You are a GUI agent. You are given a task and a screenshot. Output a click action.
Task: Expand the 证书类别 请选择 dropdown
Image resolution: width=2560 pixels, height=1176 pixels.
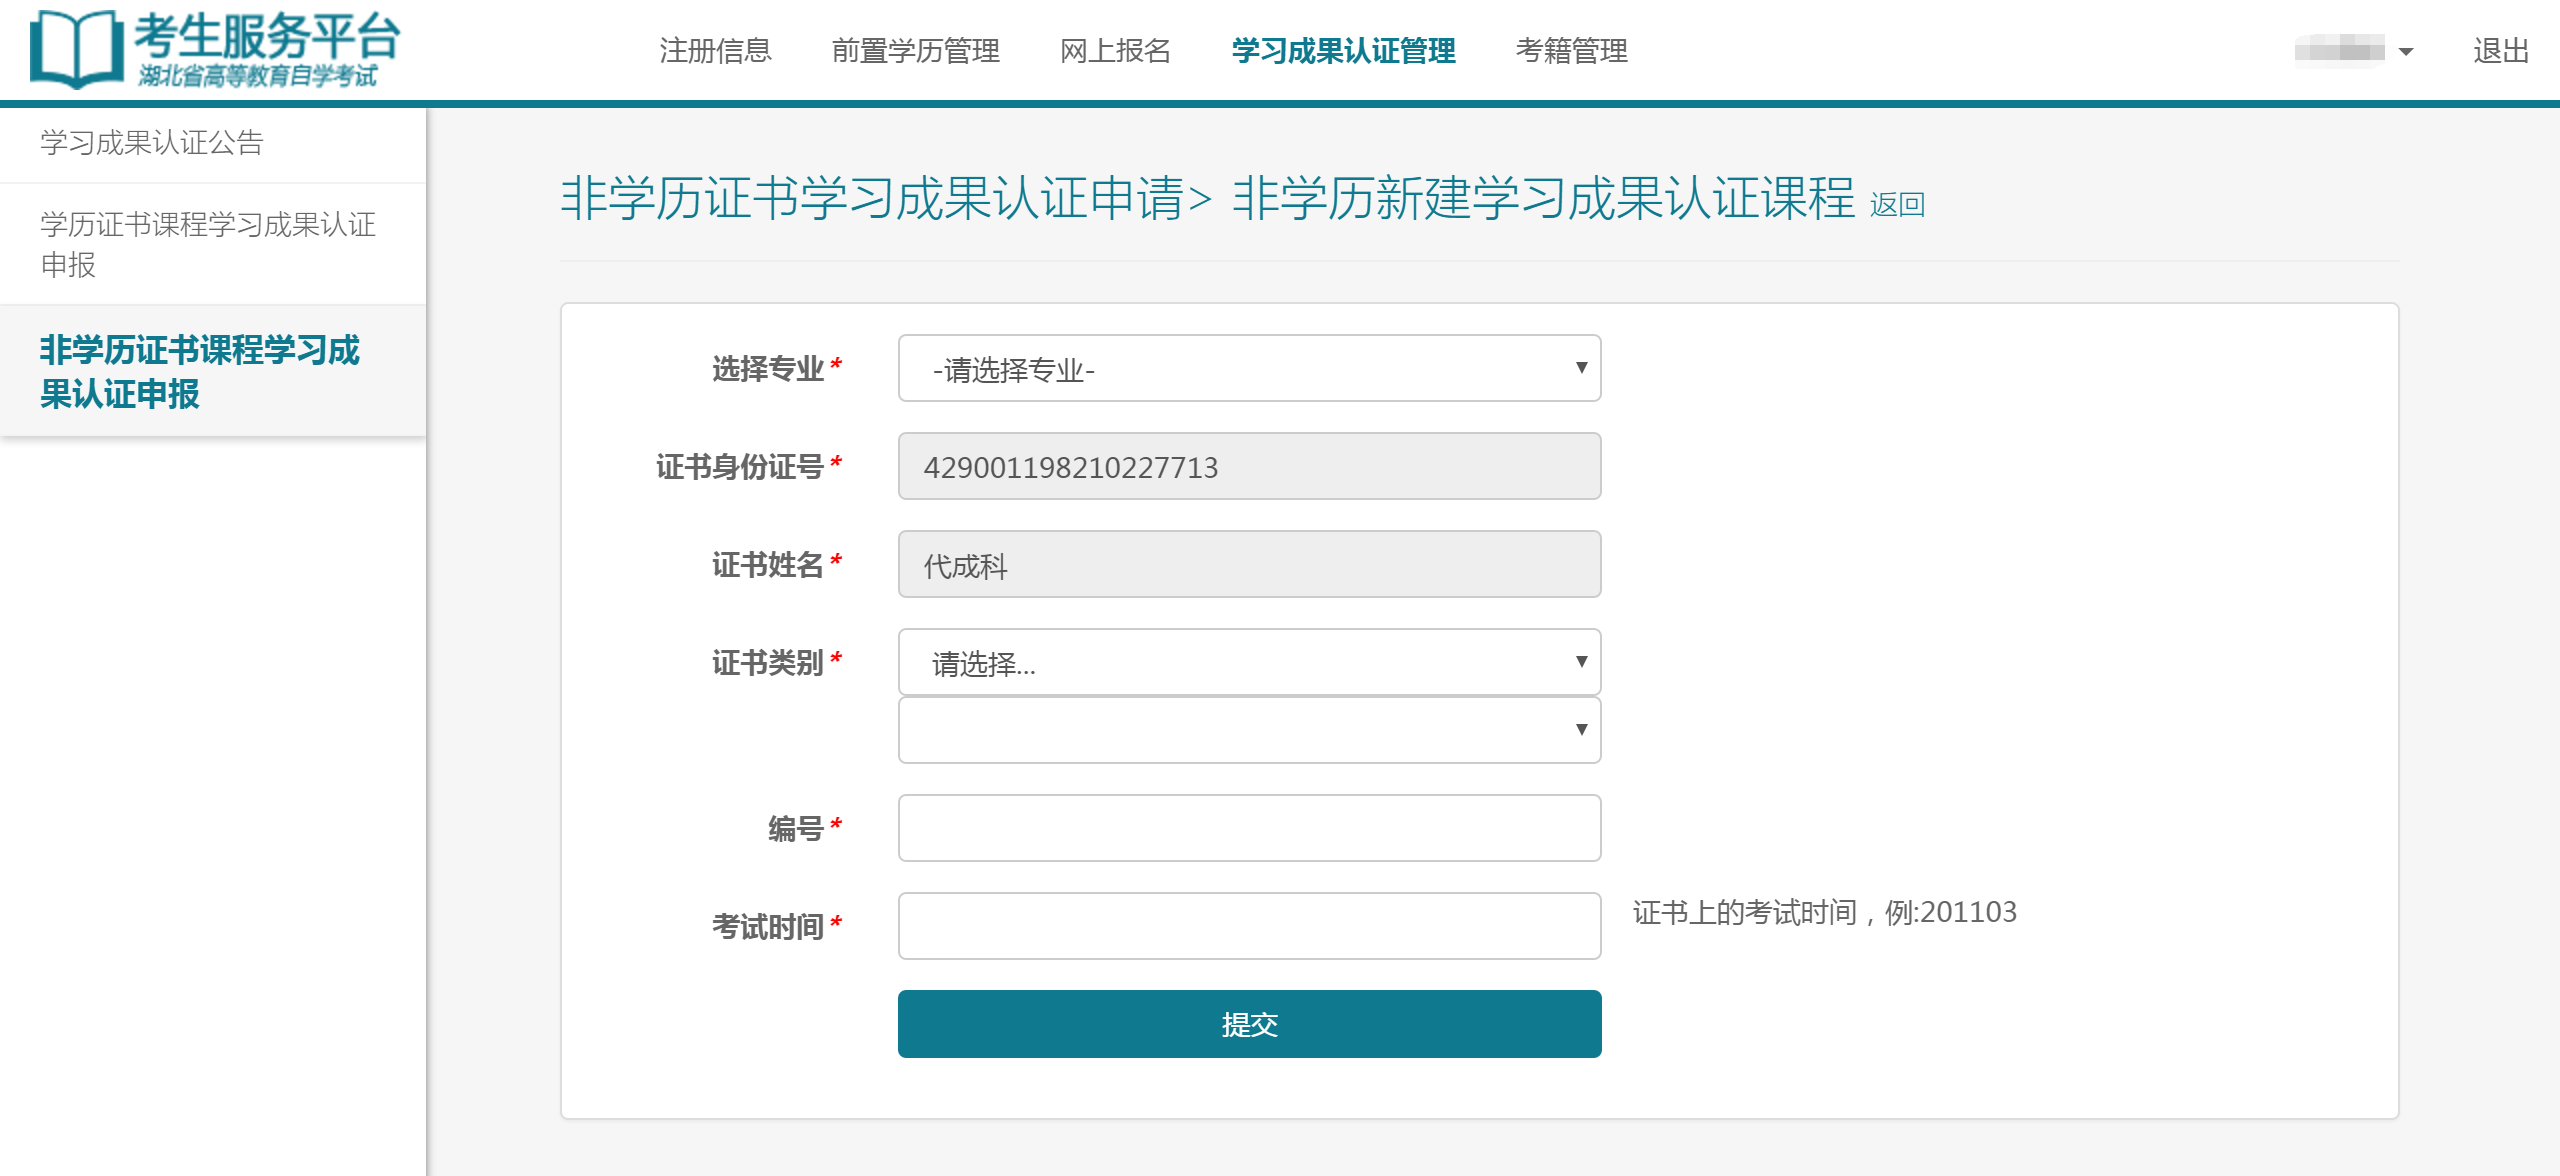pos(1248,663)
